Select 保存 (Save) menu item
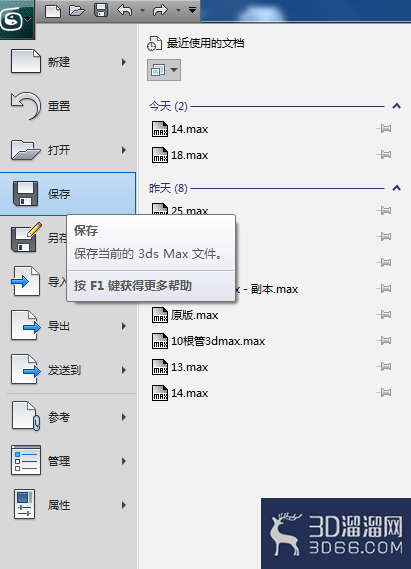The width and height of the screenshot is (411, 569). (x=68, y=194)
